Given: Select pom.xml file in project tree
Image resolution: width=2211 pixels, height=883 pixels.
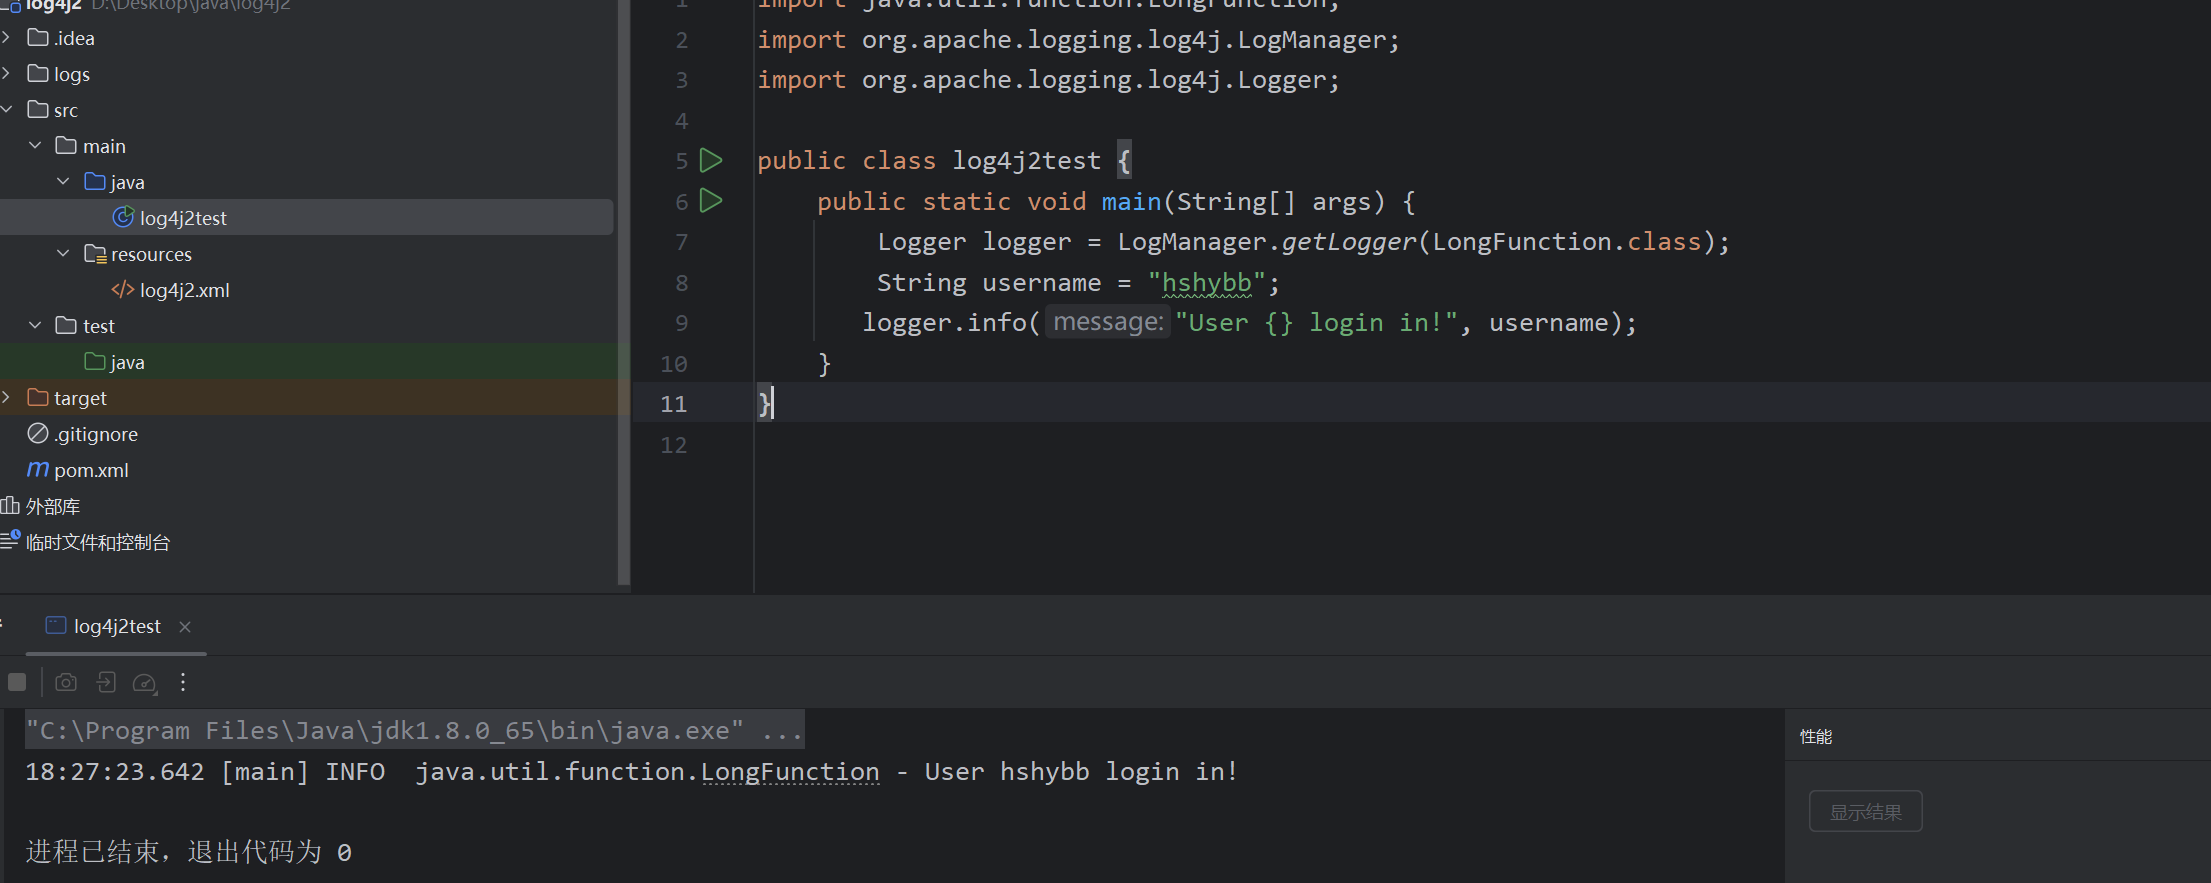Looking at the screenshot, I should (91, 470).
